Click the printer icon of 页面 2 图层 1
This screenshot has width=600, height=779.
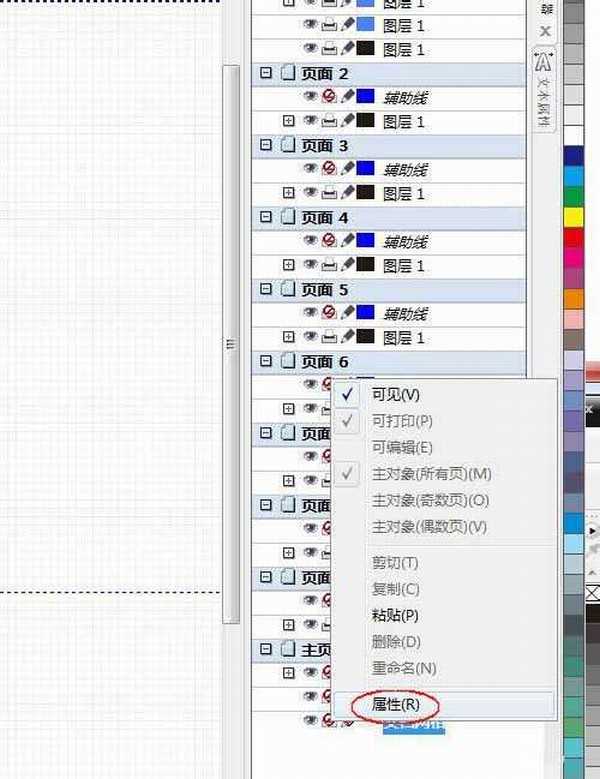(329, 122)
